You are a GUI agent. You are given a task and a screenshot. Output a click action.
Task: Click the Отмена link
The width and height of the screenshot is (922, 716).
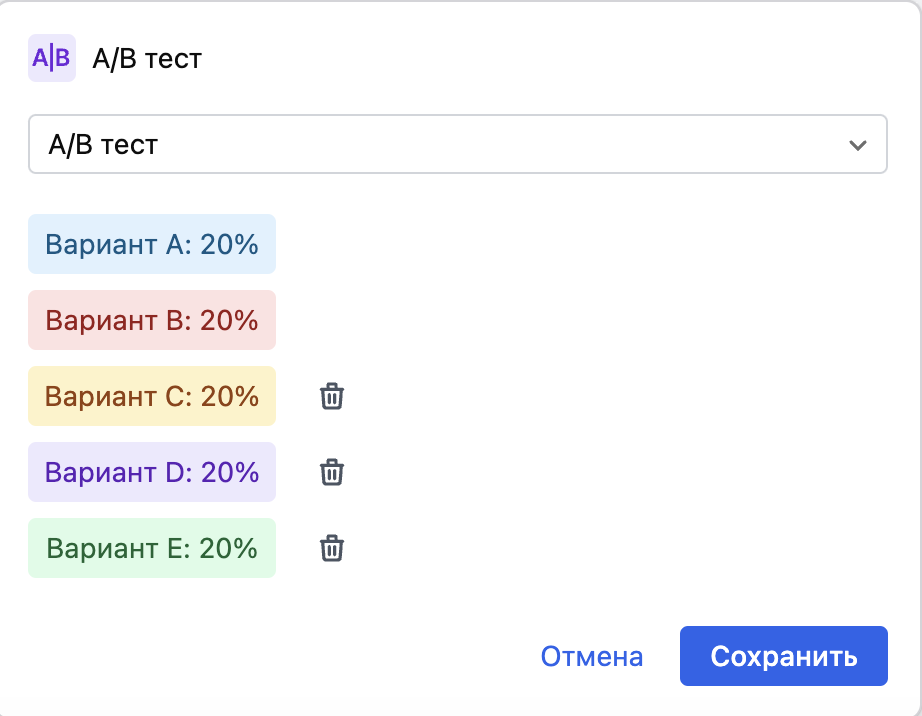pyautogui.click(x=591, y=656)
